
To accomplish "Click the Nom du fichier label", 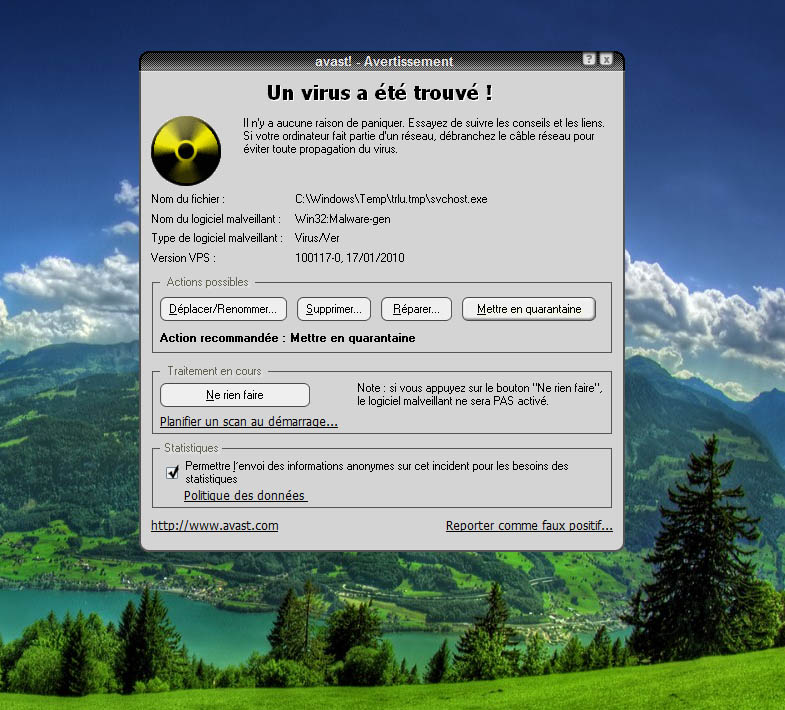I will click(188, 199).
